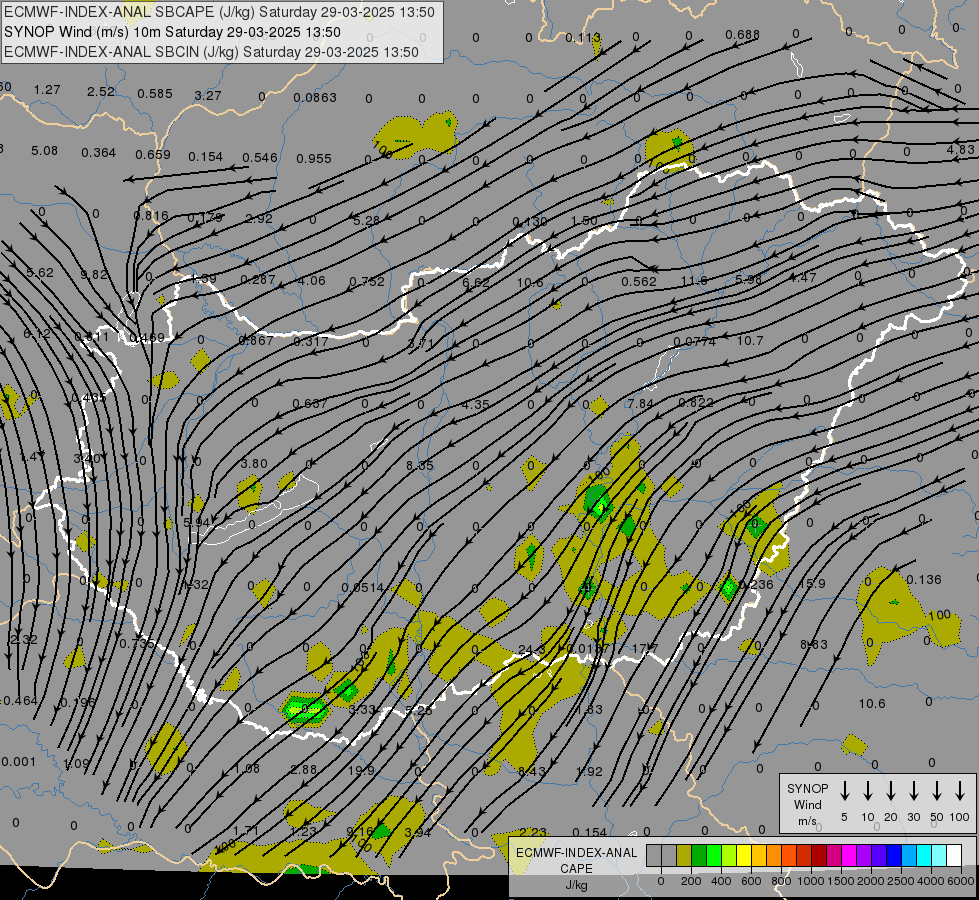Click the map value 0.236
Image resolution: width=979 pixels, height=900 pixels.
755,584
